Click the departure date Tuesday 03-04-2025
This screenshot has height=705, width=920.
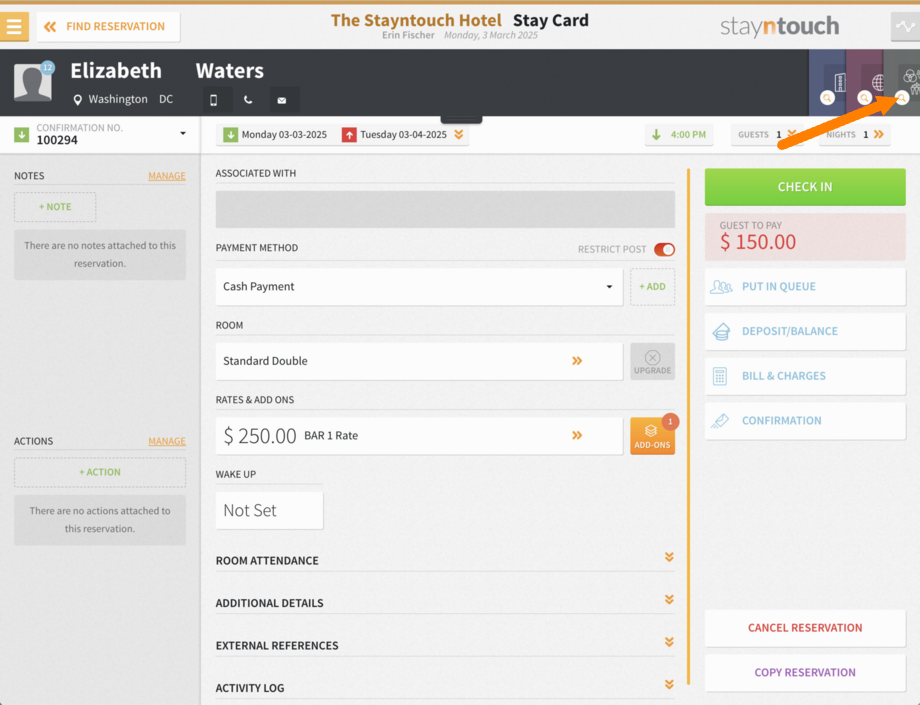pos(394,135)
